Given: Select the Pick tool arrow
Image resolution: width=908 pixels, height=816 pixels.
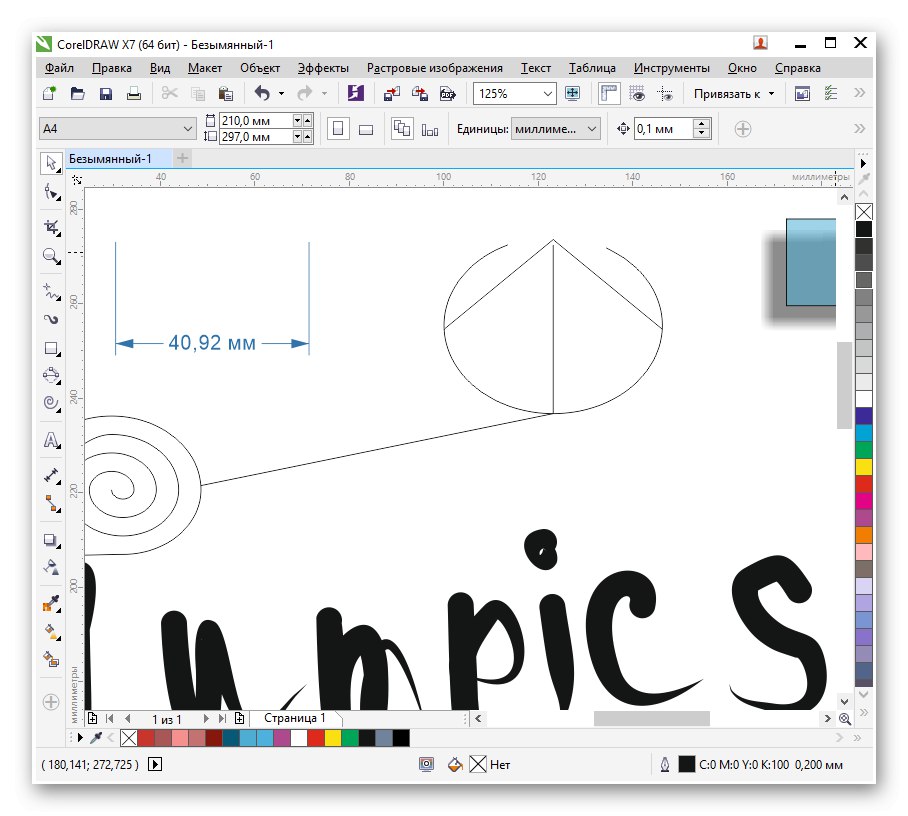Looking at the screenshot, I should [51, 163].
